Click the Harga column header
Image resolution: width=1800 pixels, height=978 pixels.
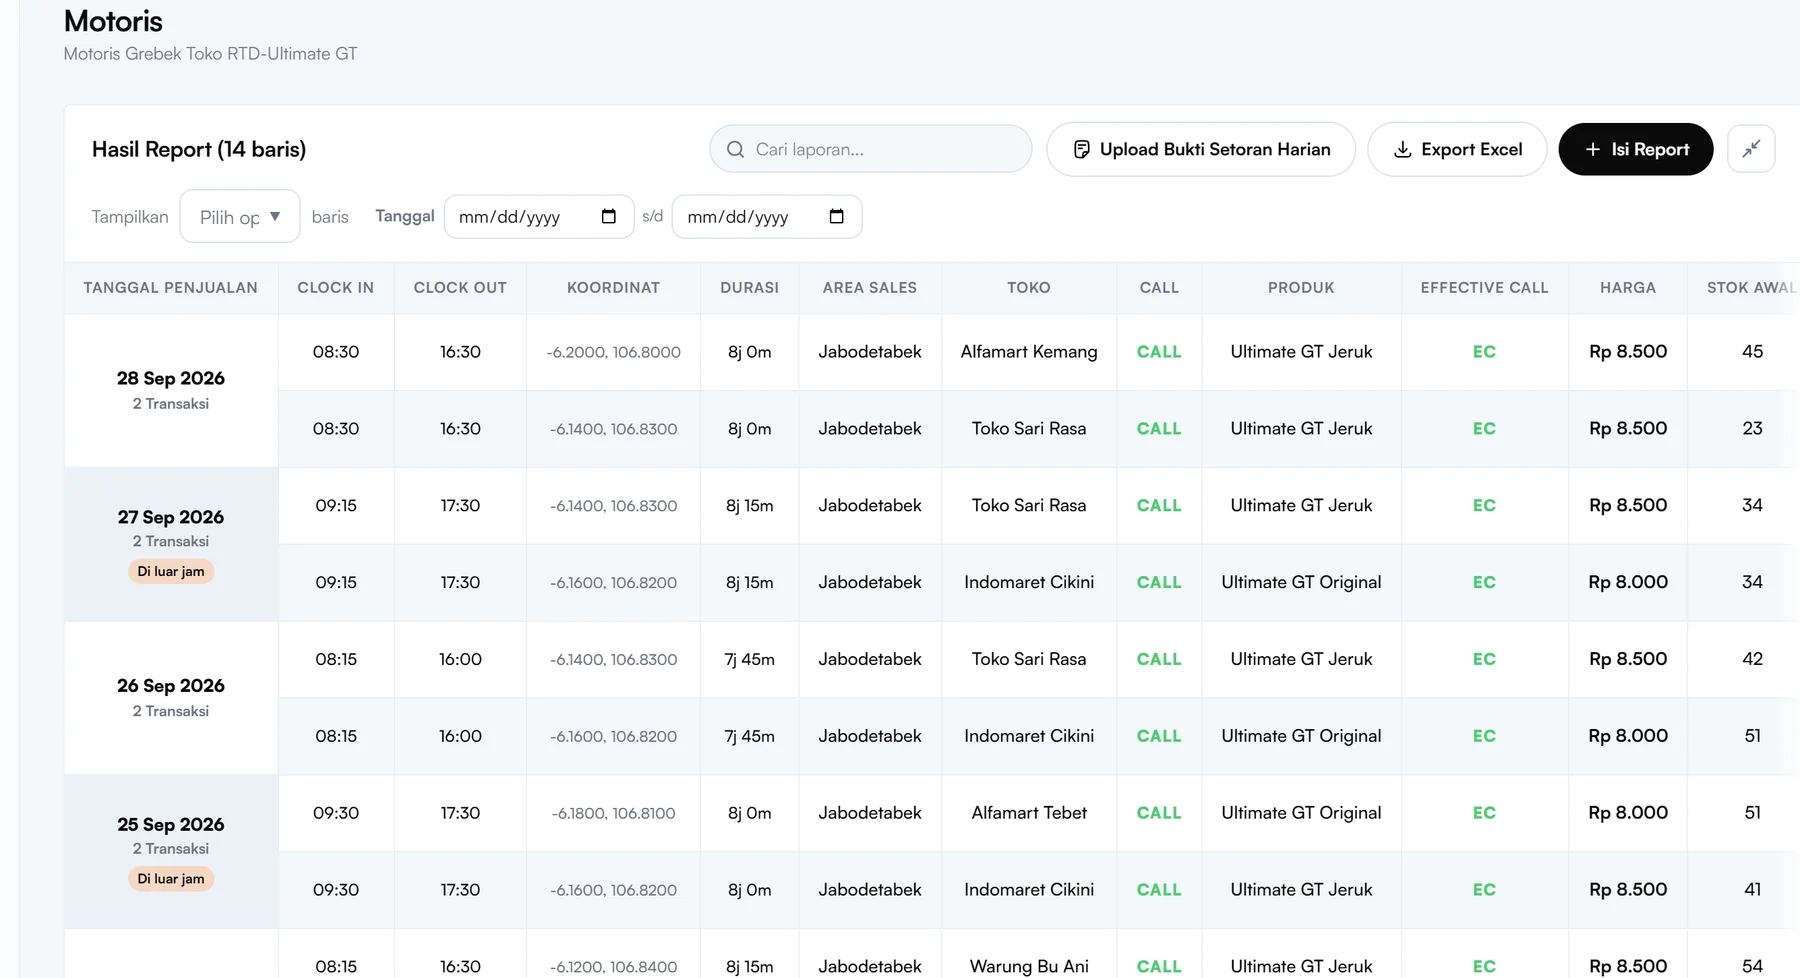(1628, 288)
